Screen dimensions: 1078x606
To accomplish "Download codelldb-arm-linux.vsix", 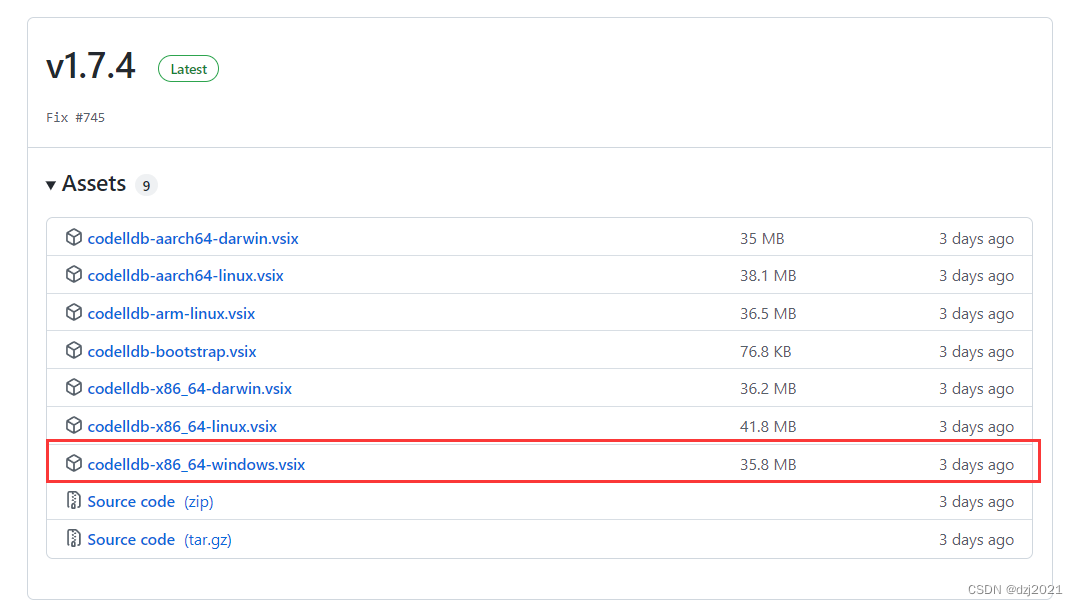I will [171, 313].
